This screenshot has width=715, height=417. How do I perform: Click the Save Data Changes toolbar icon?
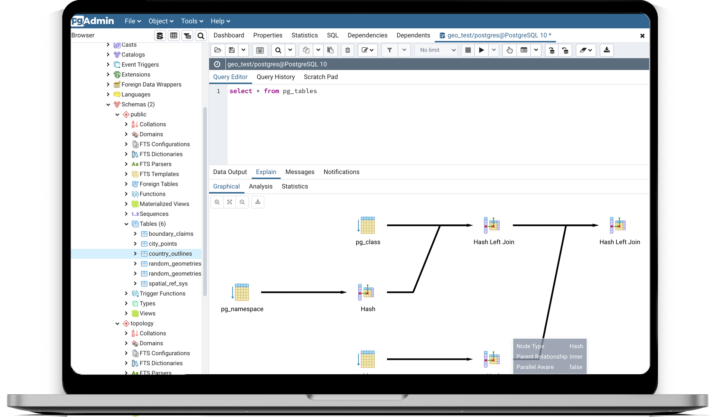(260, 50)
